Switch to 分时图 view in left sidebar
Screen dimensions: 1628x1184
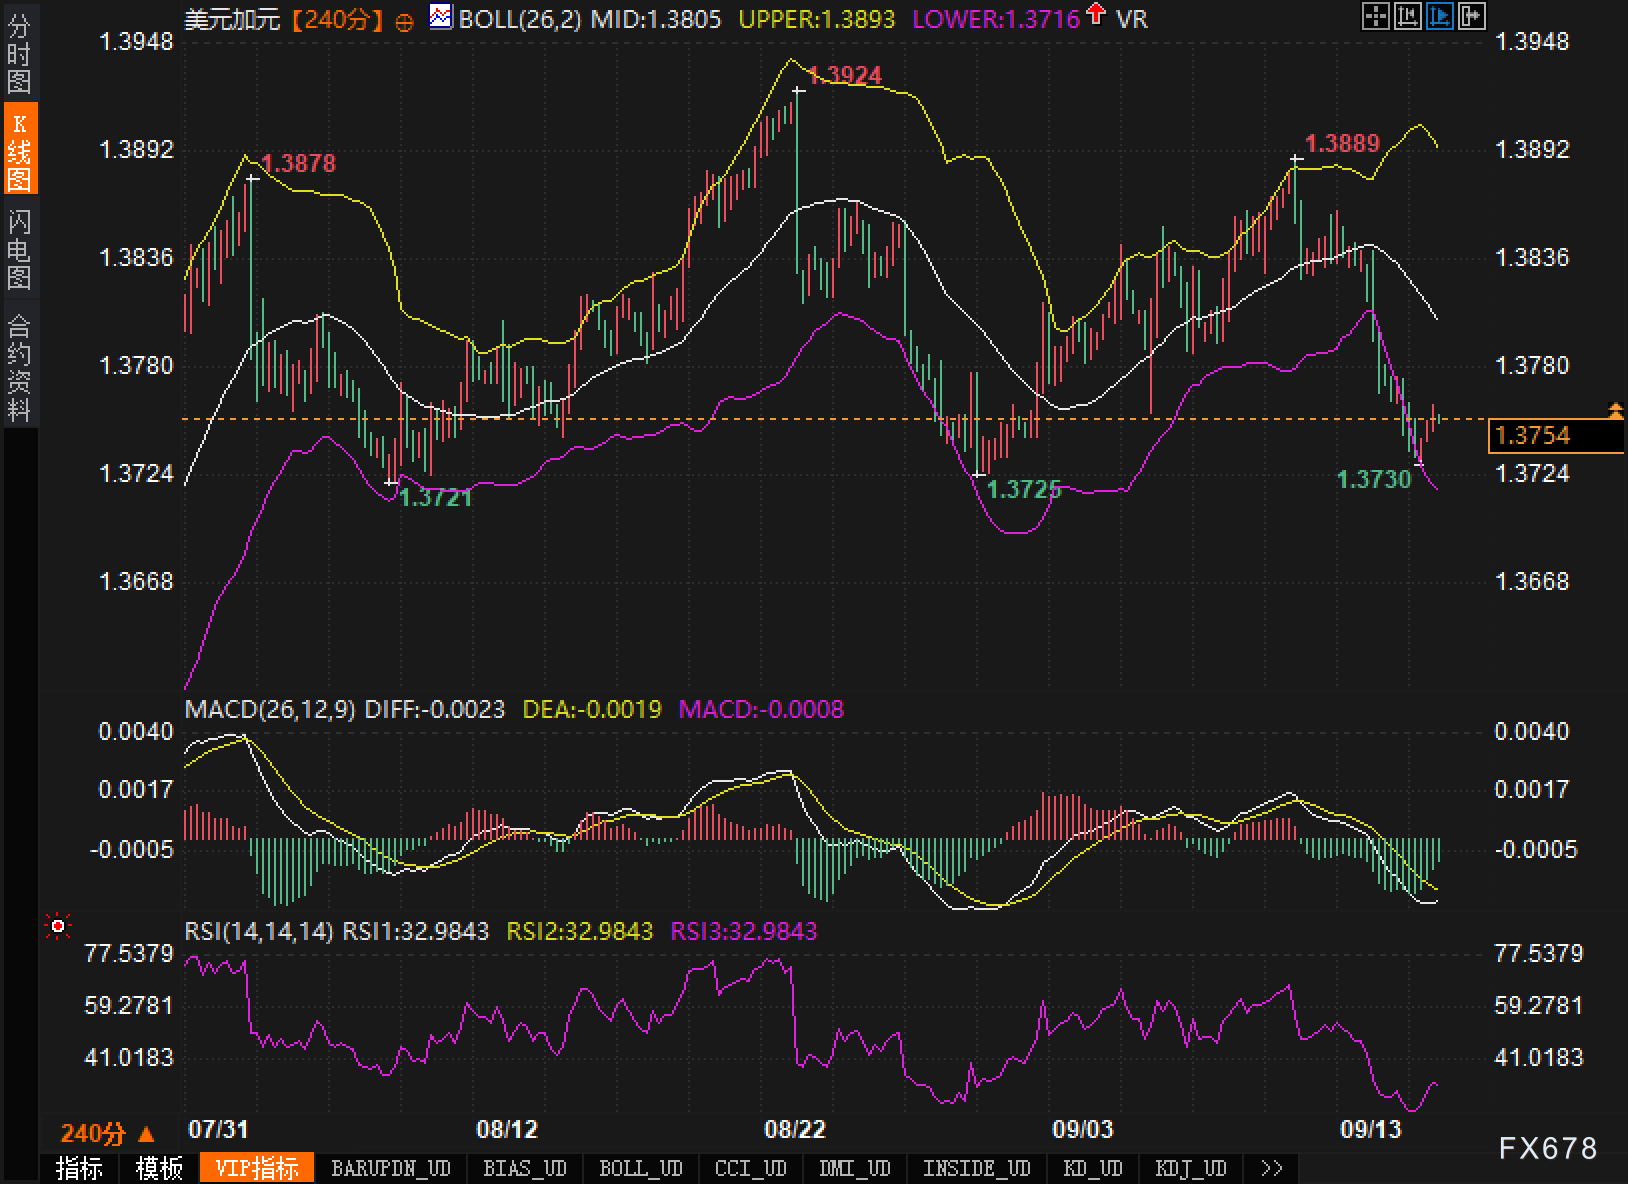click(19, 55)
